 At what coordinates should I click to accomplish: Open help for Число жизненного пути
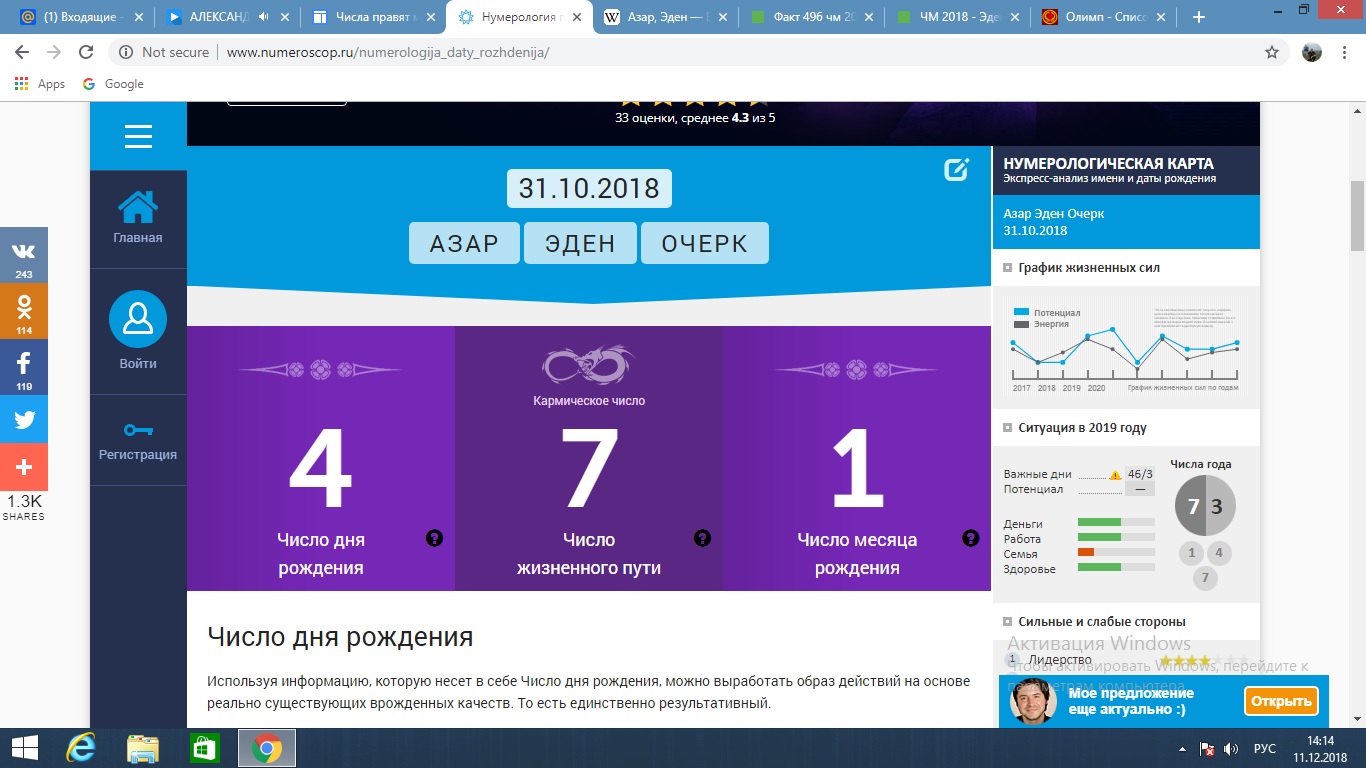click(x=702, y=538)
